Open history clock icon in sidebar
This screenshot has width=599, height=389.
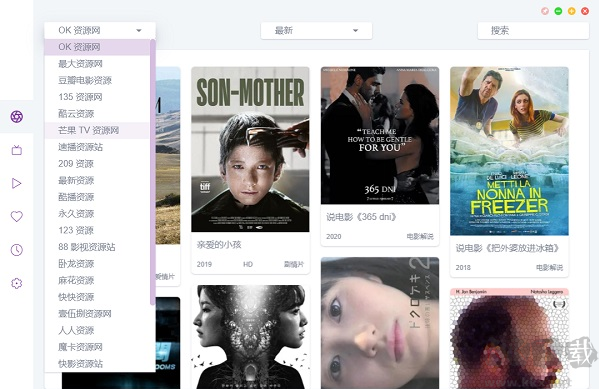click(x=16, y=250)
